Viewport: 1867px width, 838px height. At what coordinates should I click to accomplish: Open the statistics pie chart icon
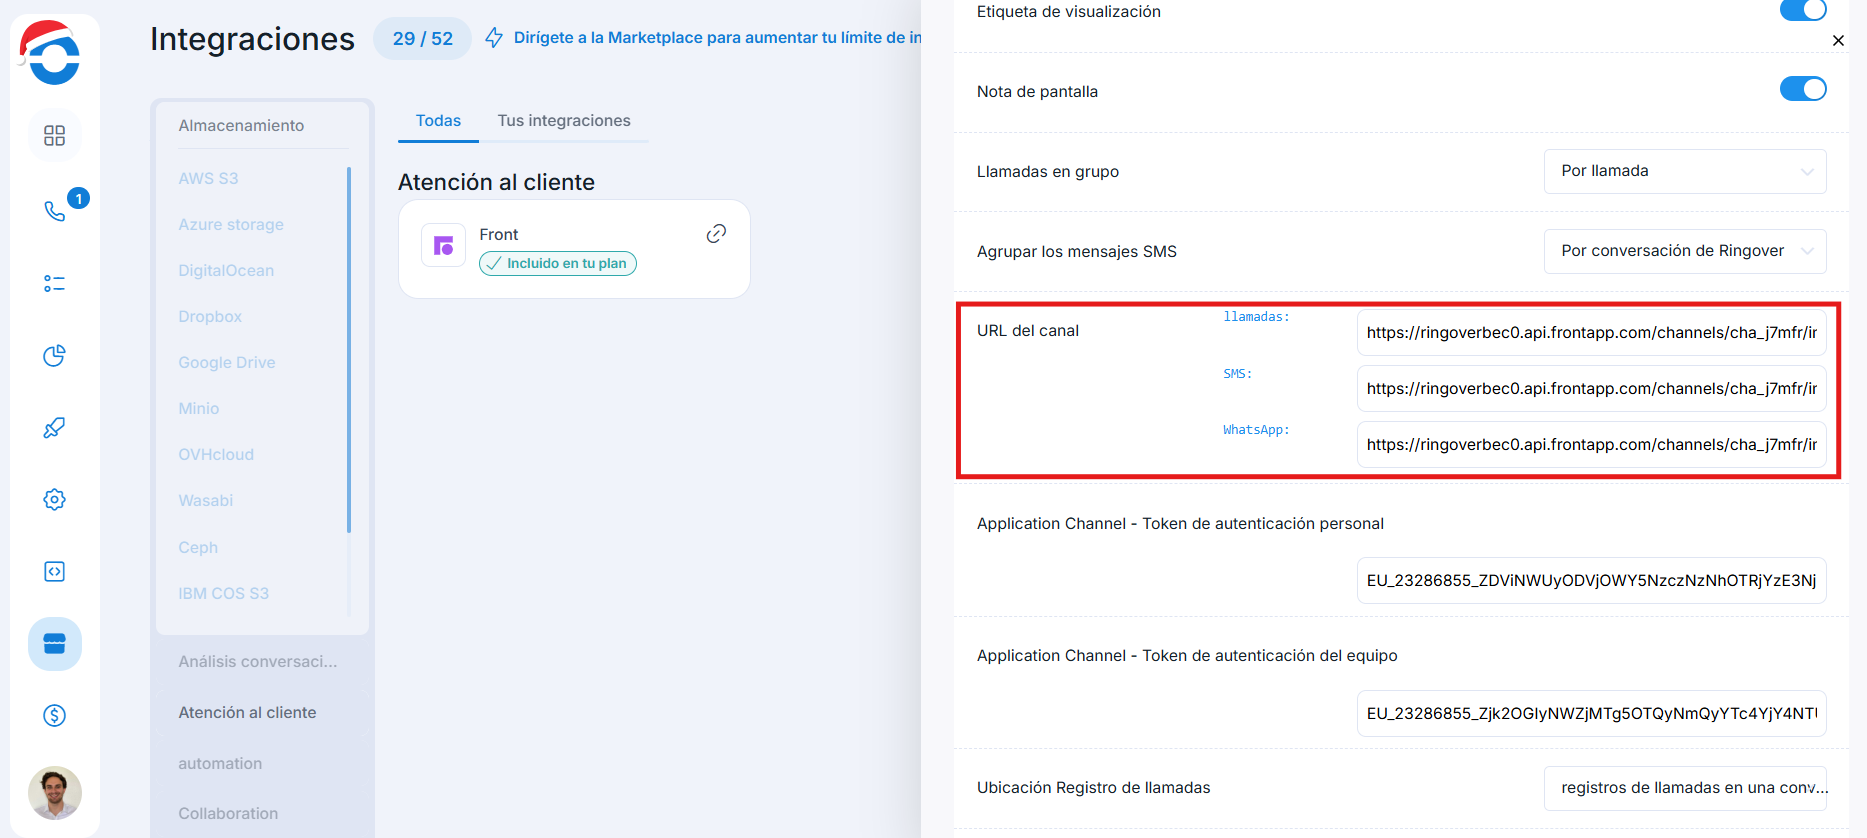click(x=55, y=356)
